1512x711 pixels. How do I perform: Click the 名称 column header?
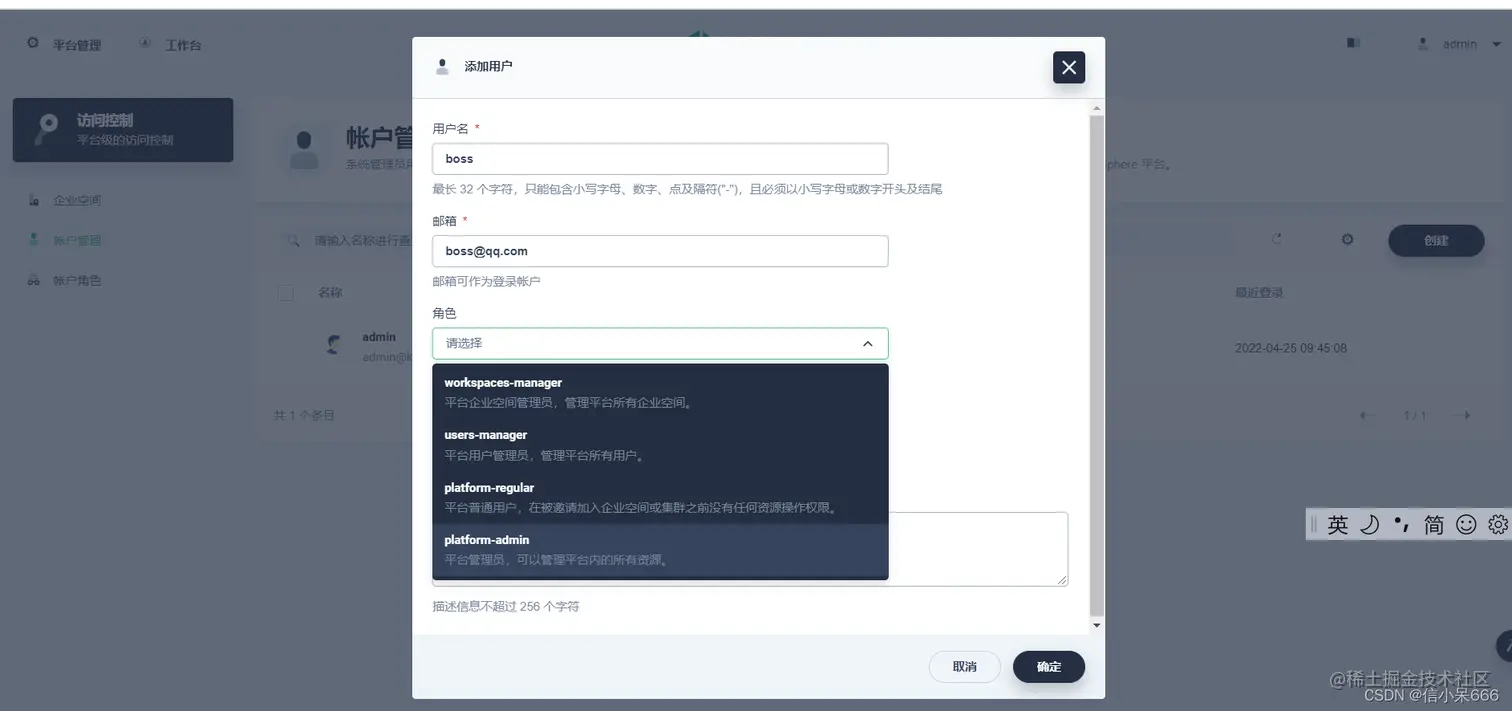pos(330,293)
